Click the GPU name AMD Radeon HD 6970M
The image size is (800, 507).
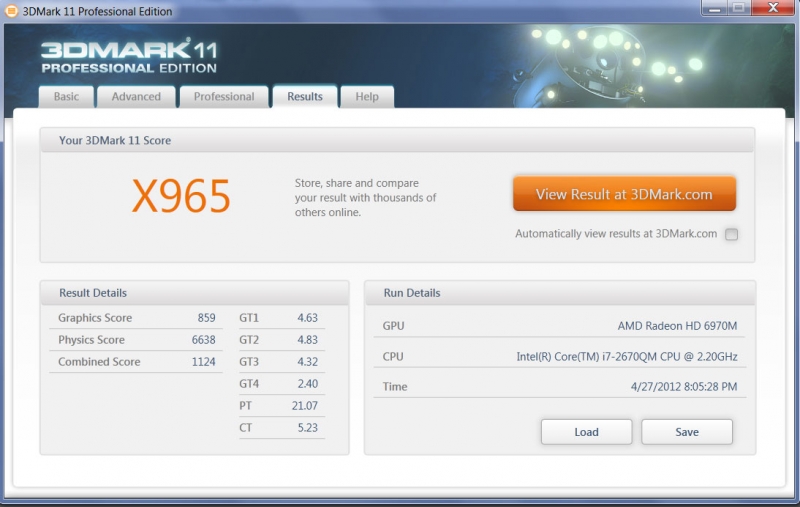[x=677, y=326]
